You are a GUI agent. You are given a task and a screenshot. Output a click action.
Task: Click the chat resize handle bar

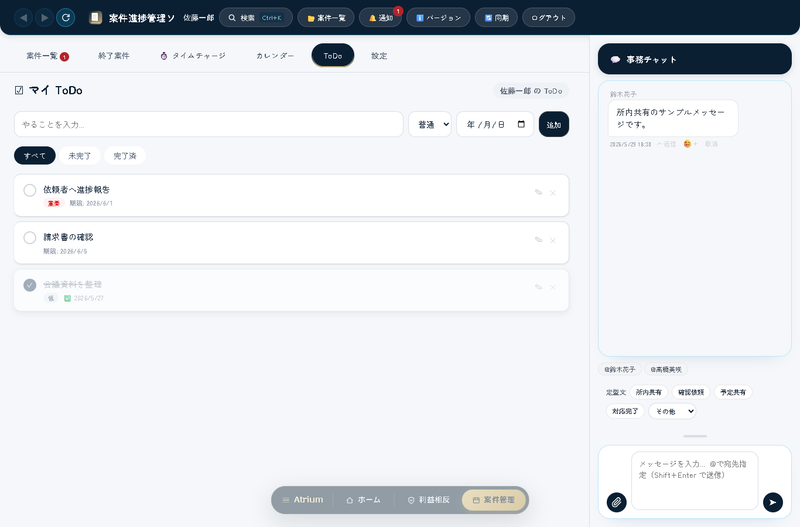(x=695, y=436)
